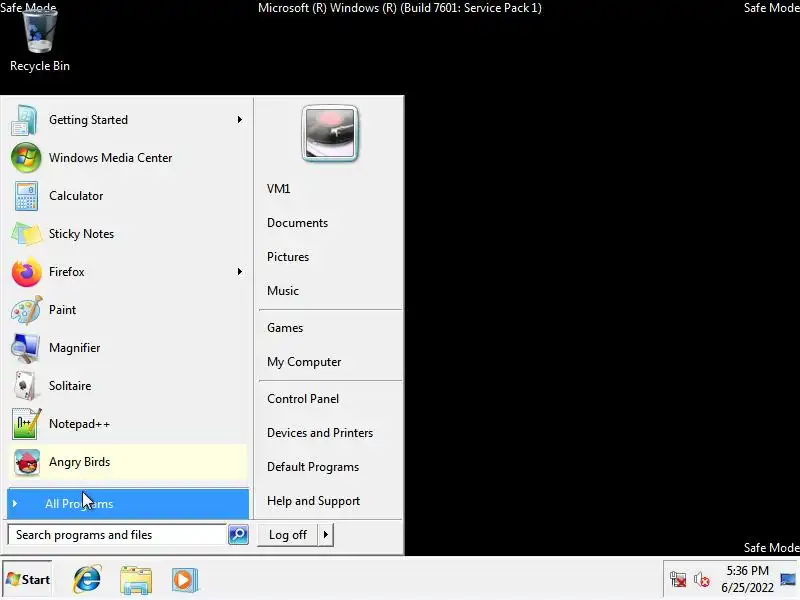Focus the Search programs and files box
The image size is (800, 600).
pos(117,535)
